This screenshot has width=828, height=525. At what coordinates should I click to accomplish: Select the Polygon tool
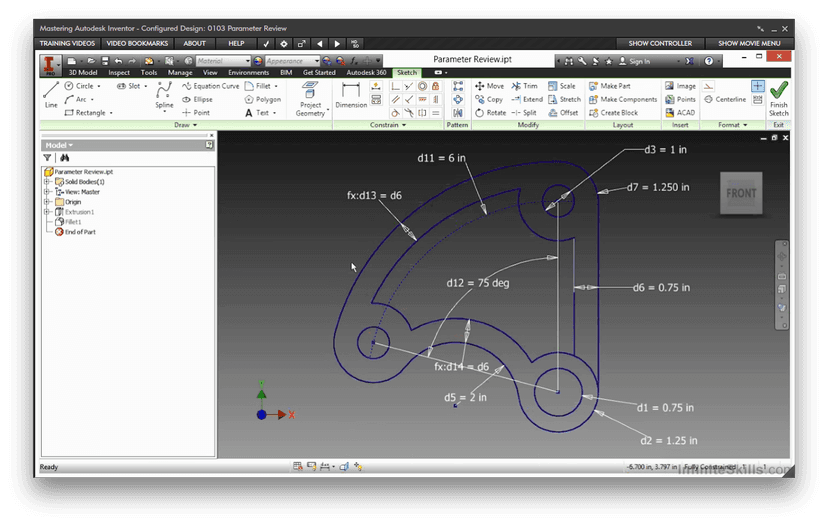click(x=262, y=99)
